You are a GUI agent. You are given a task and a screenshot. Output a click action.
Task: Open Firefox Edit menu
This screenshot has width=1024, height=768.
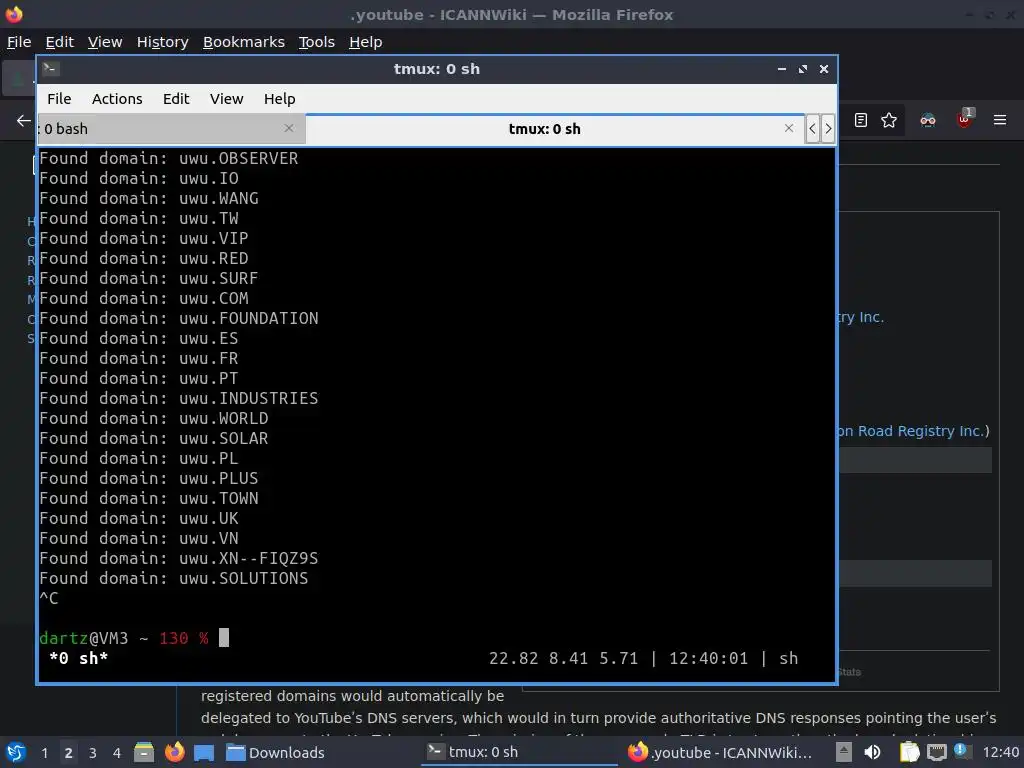(59, 42)
